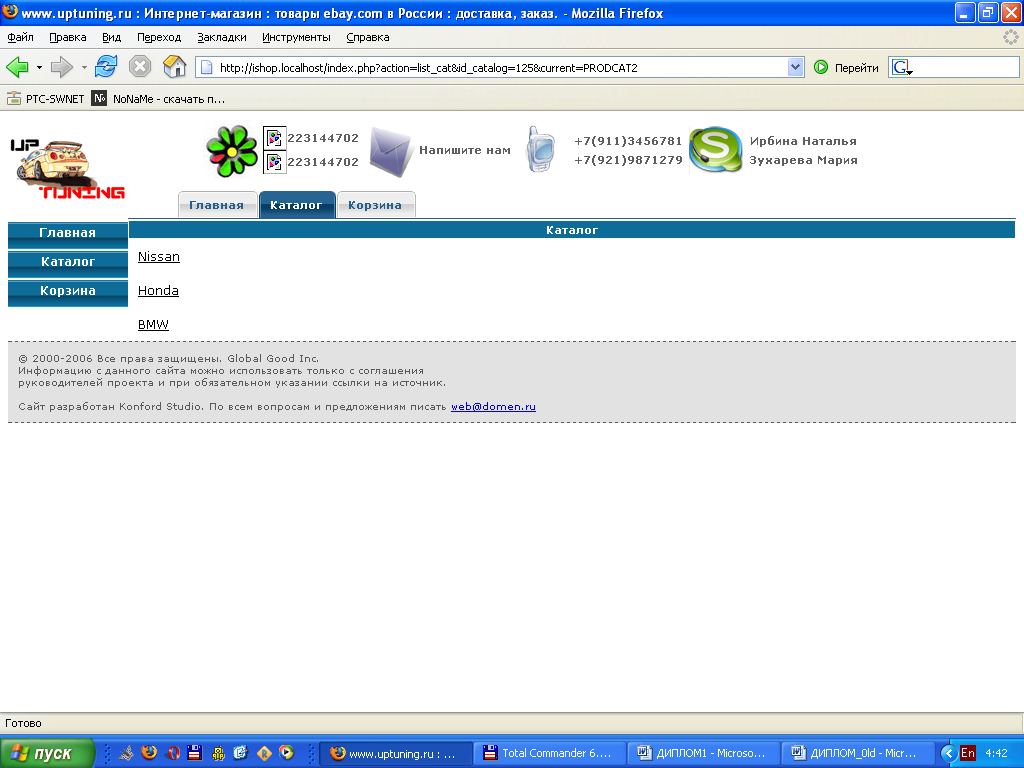Click the second ICQ status image icon
The height and width of the screenshot is (768, 1024).
tap(274, 162)
